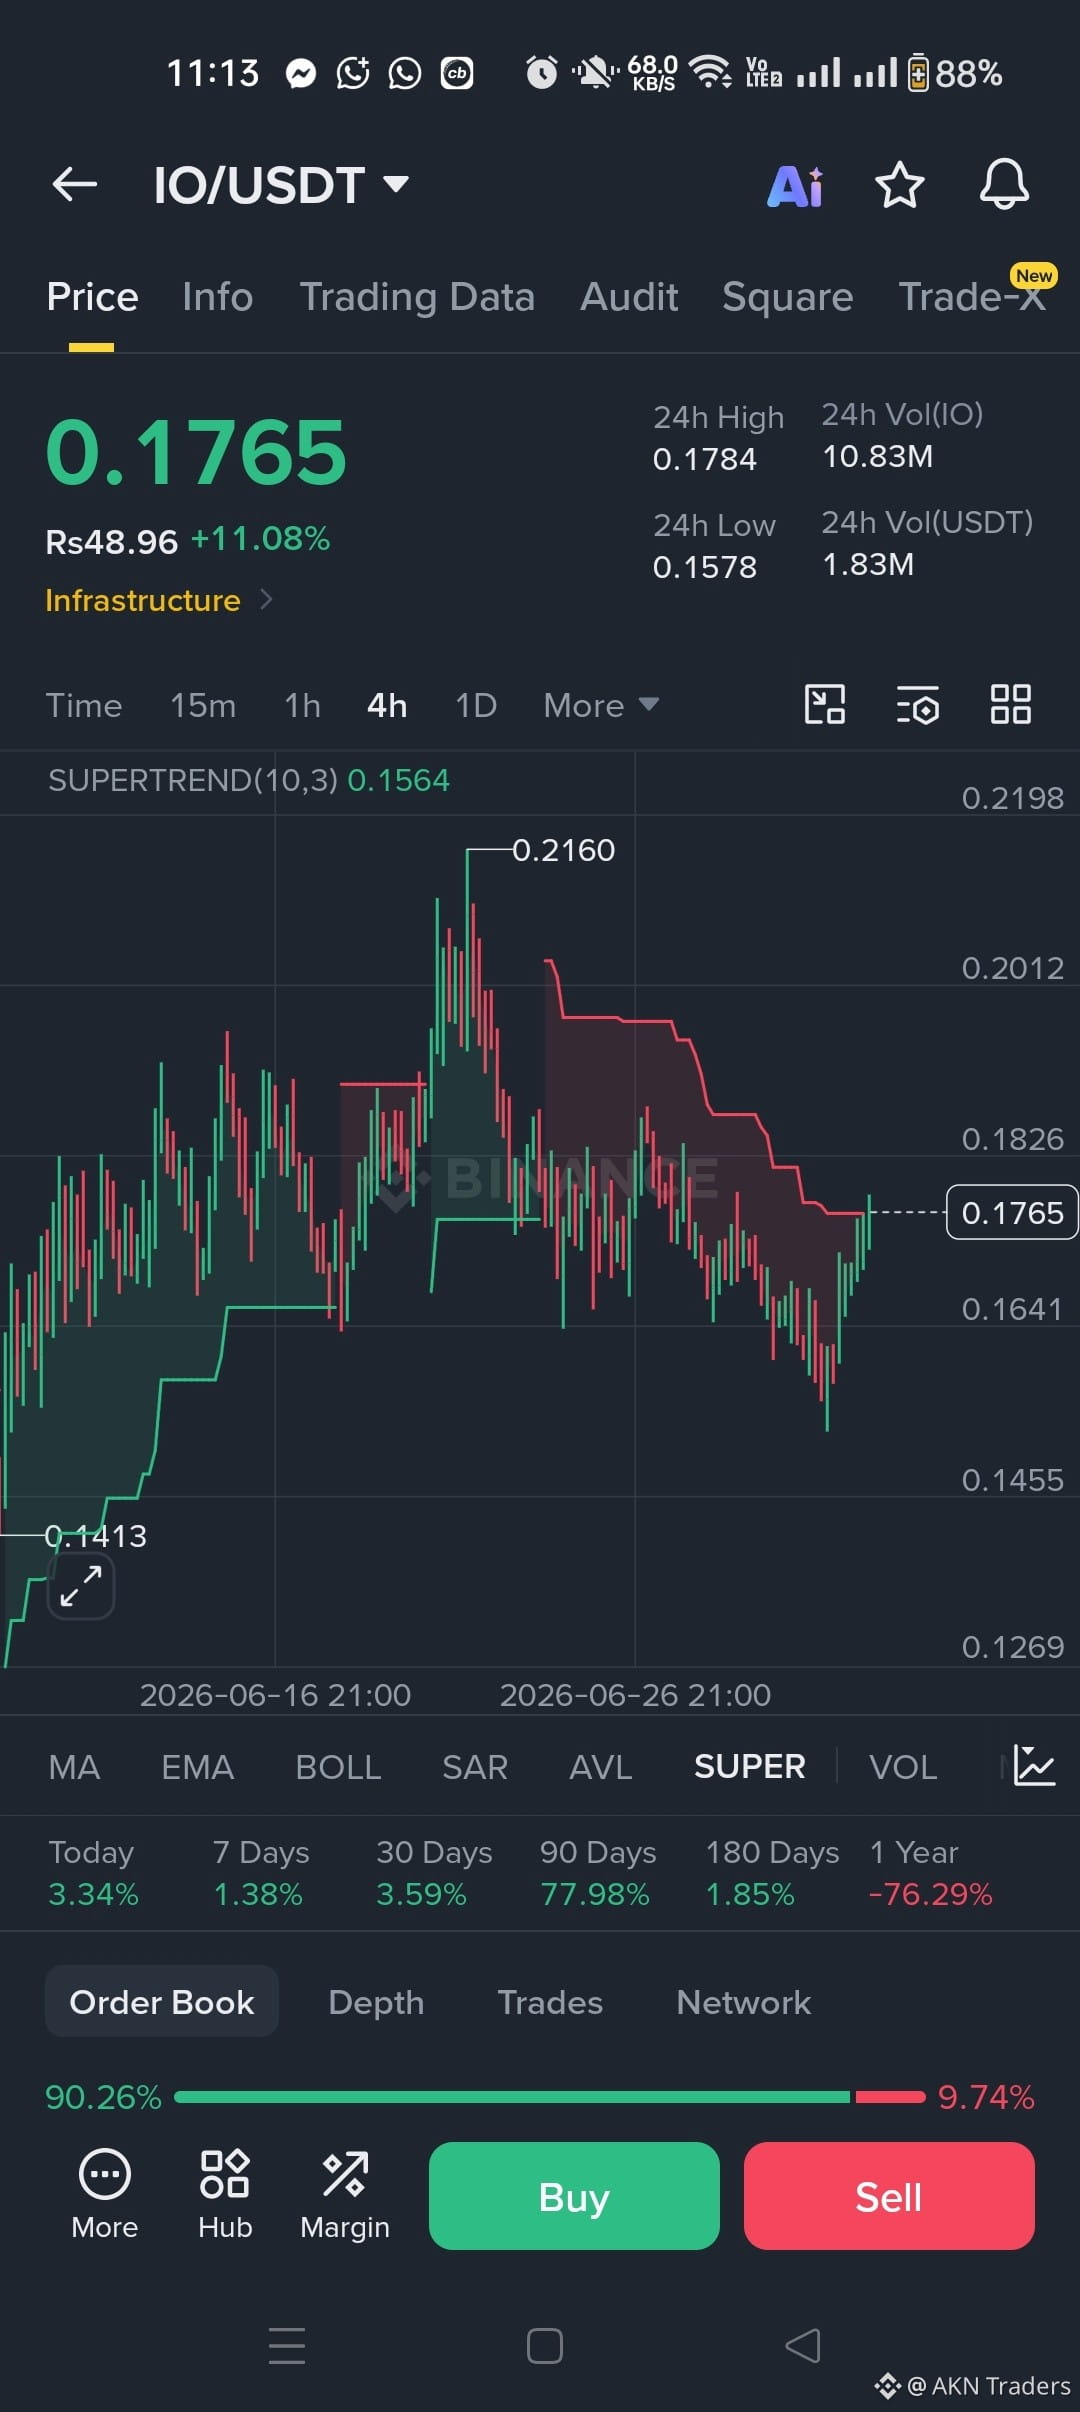Toggle the EMA indicator
This screenshot has width=1080, height=2412.
tap(198, 1767)
